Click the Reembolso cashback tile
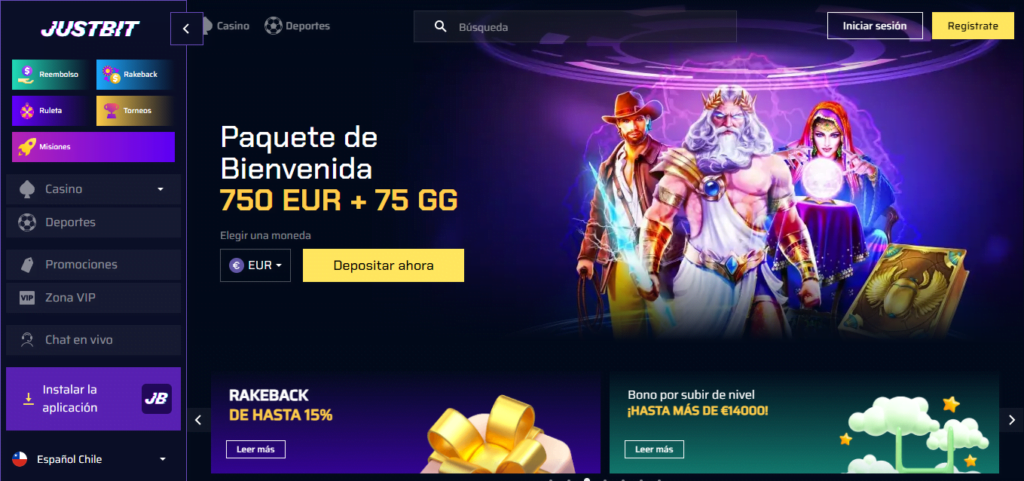The height and width of the screenshot is (481, 1024). point(50,74)
